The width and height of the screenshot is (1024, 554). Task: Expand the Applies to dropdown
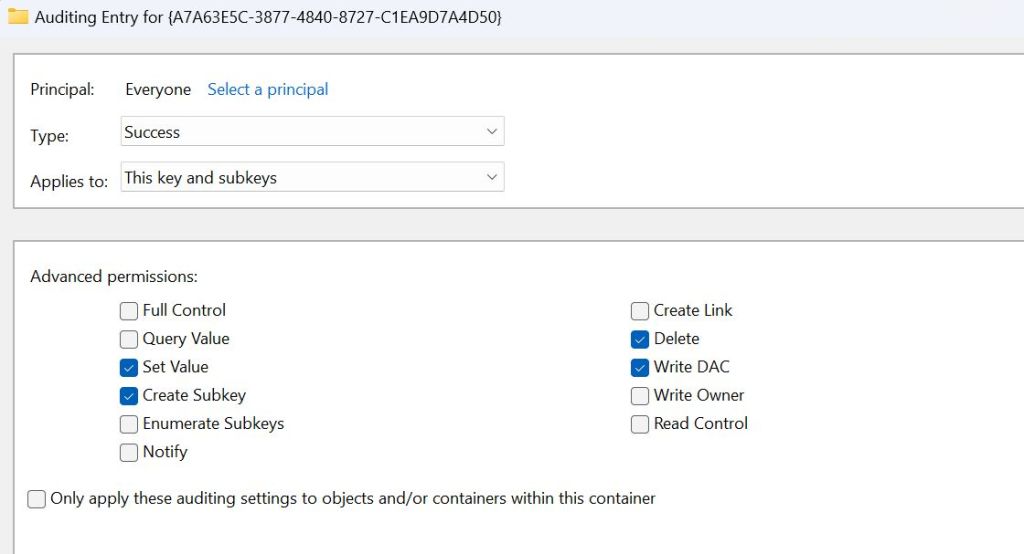(x=312, y=178)
